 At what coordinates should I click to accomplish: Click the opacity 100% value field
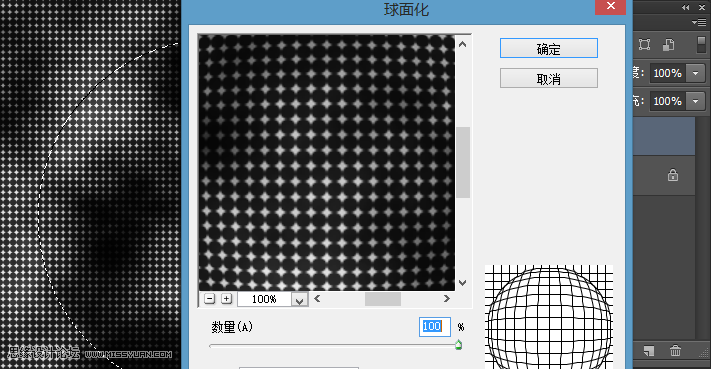667,73
